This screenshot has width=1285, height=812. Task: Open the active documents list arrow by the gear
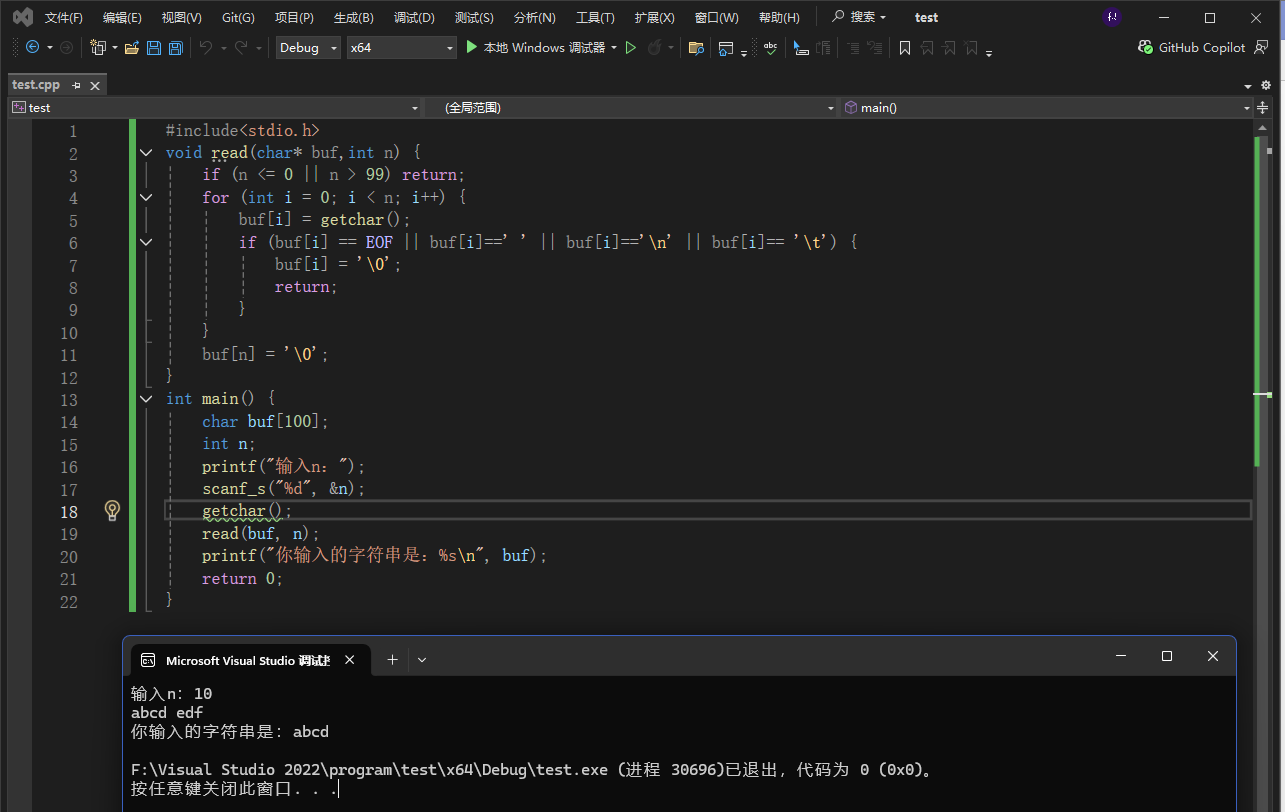point(1248,87)
